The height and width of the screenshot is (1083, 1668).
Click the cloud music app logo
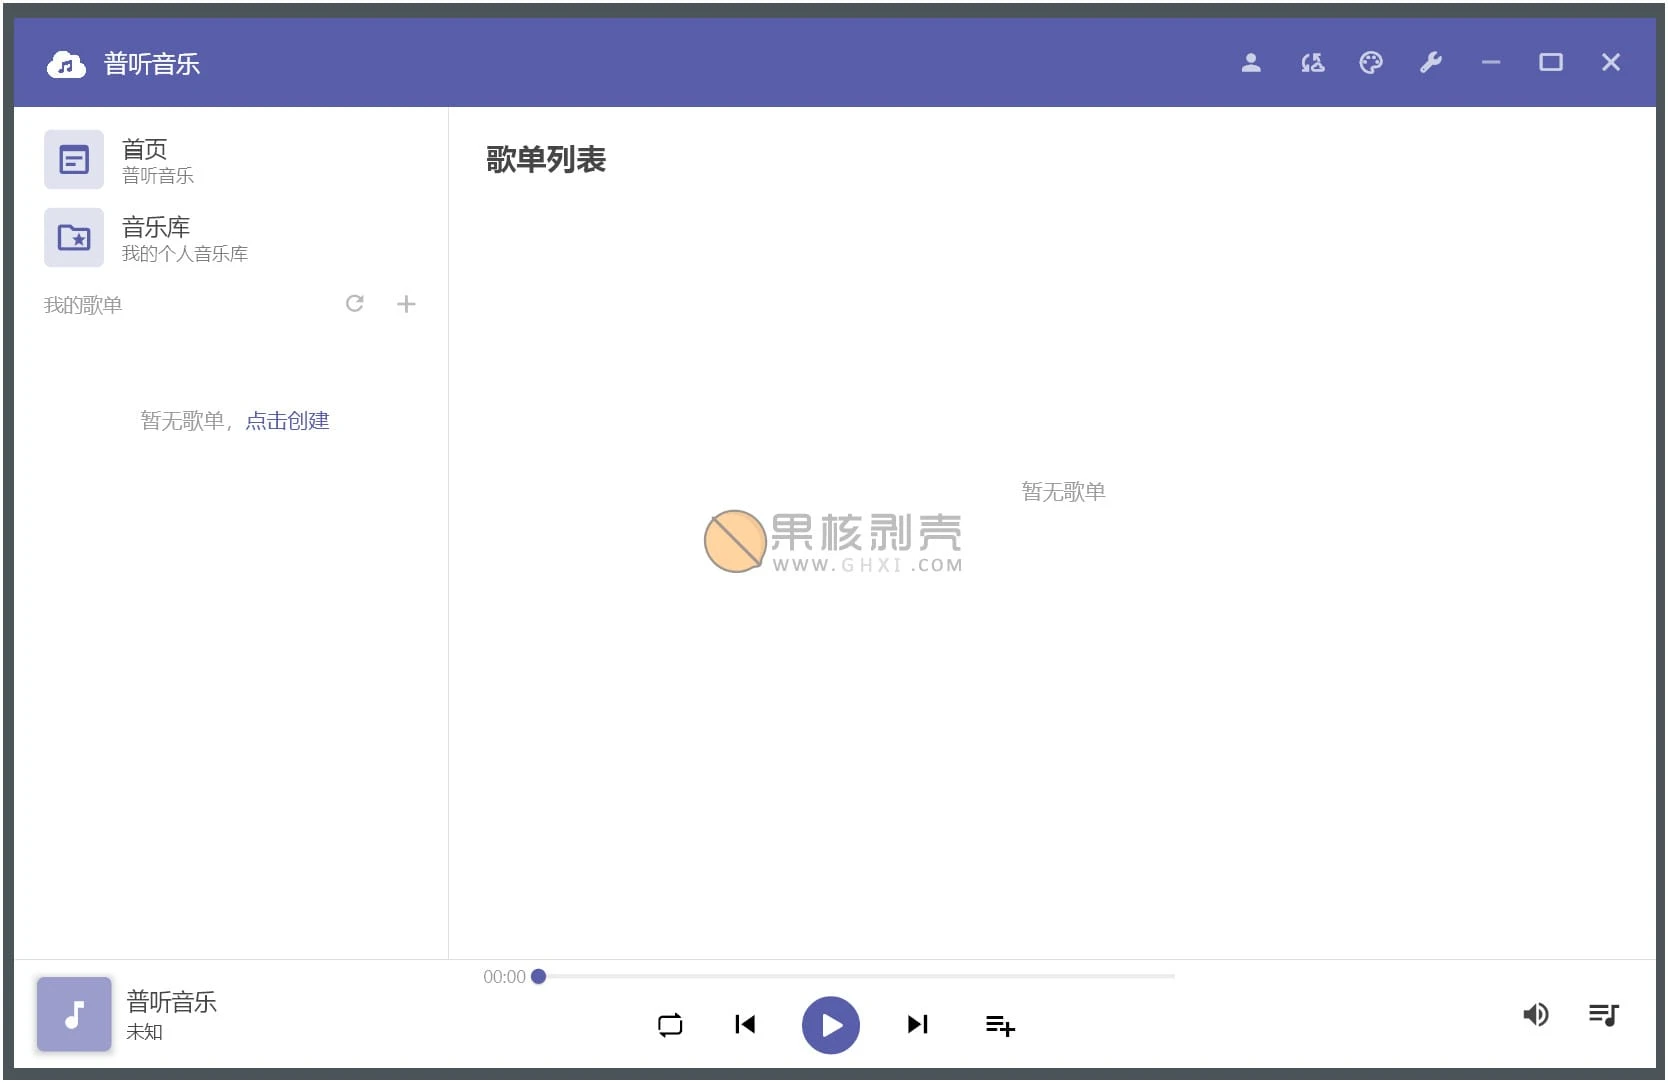coord(66,65)
